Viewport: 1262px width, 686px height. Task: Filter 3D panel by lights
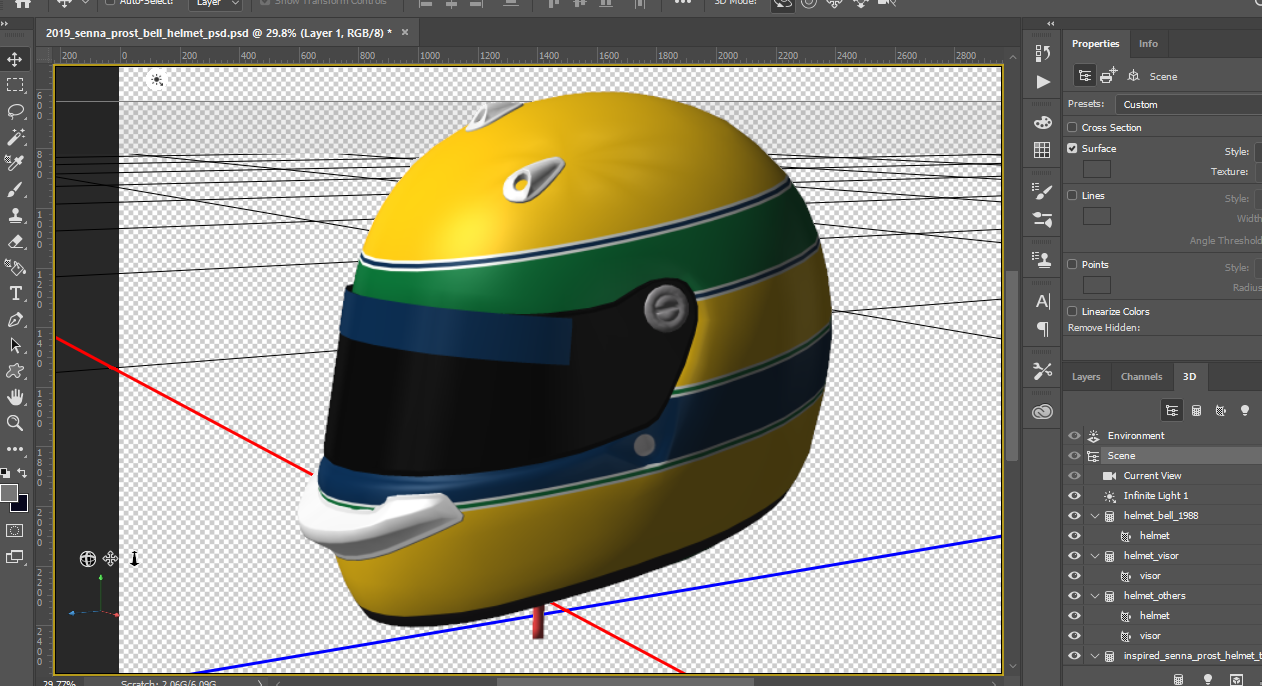pyautogui.click(x=1245, y=410)
